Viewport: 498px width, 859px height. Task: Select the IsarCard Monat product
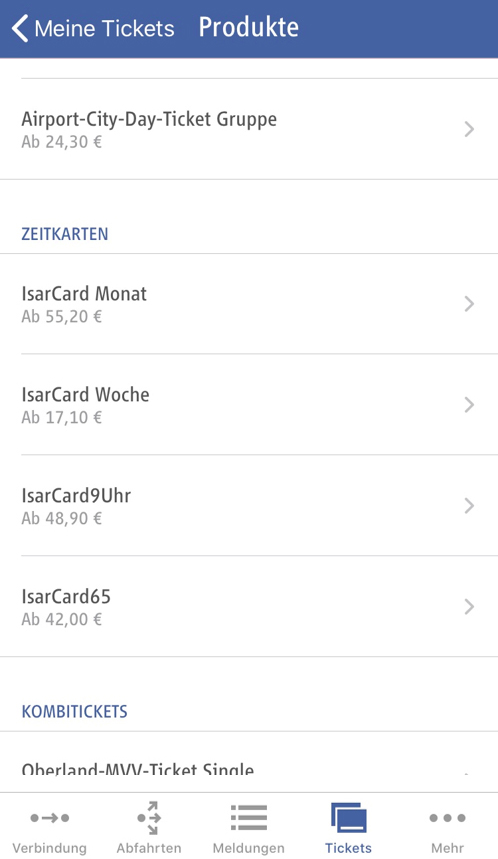tap(249, 304)
